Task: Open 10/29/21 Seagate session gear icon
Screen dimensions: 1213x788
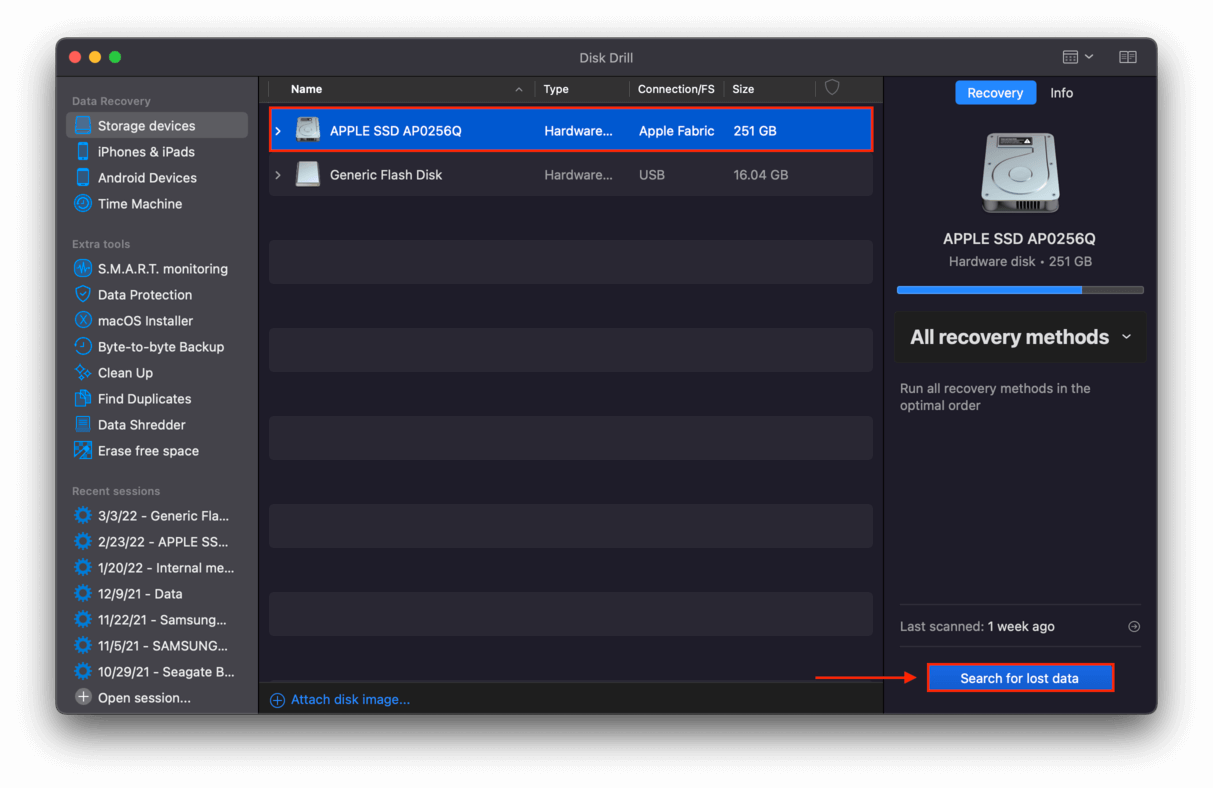Action: (83, 672)
